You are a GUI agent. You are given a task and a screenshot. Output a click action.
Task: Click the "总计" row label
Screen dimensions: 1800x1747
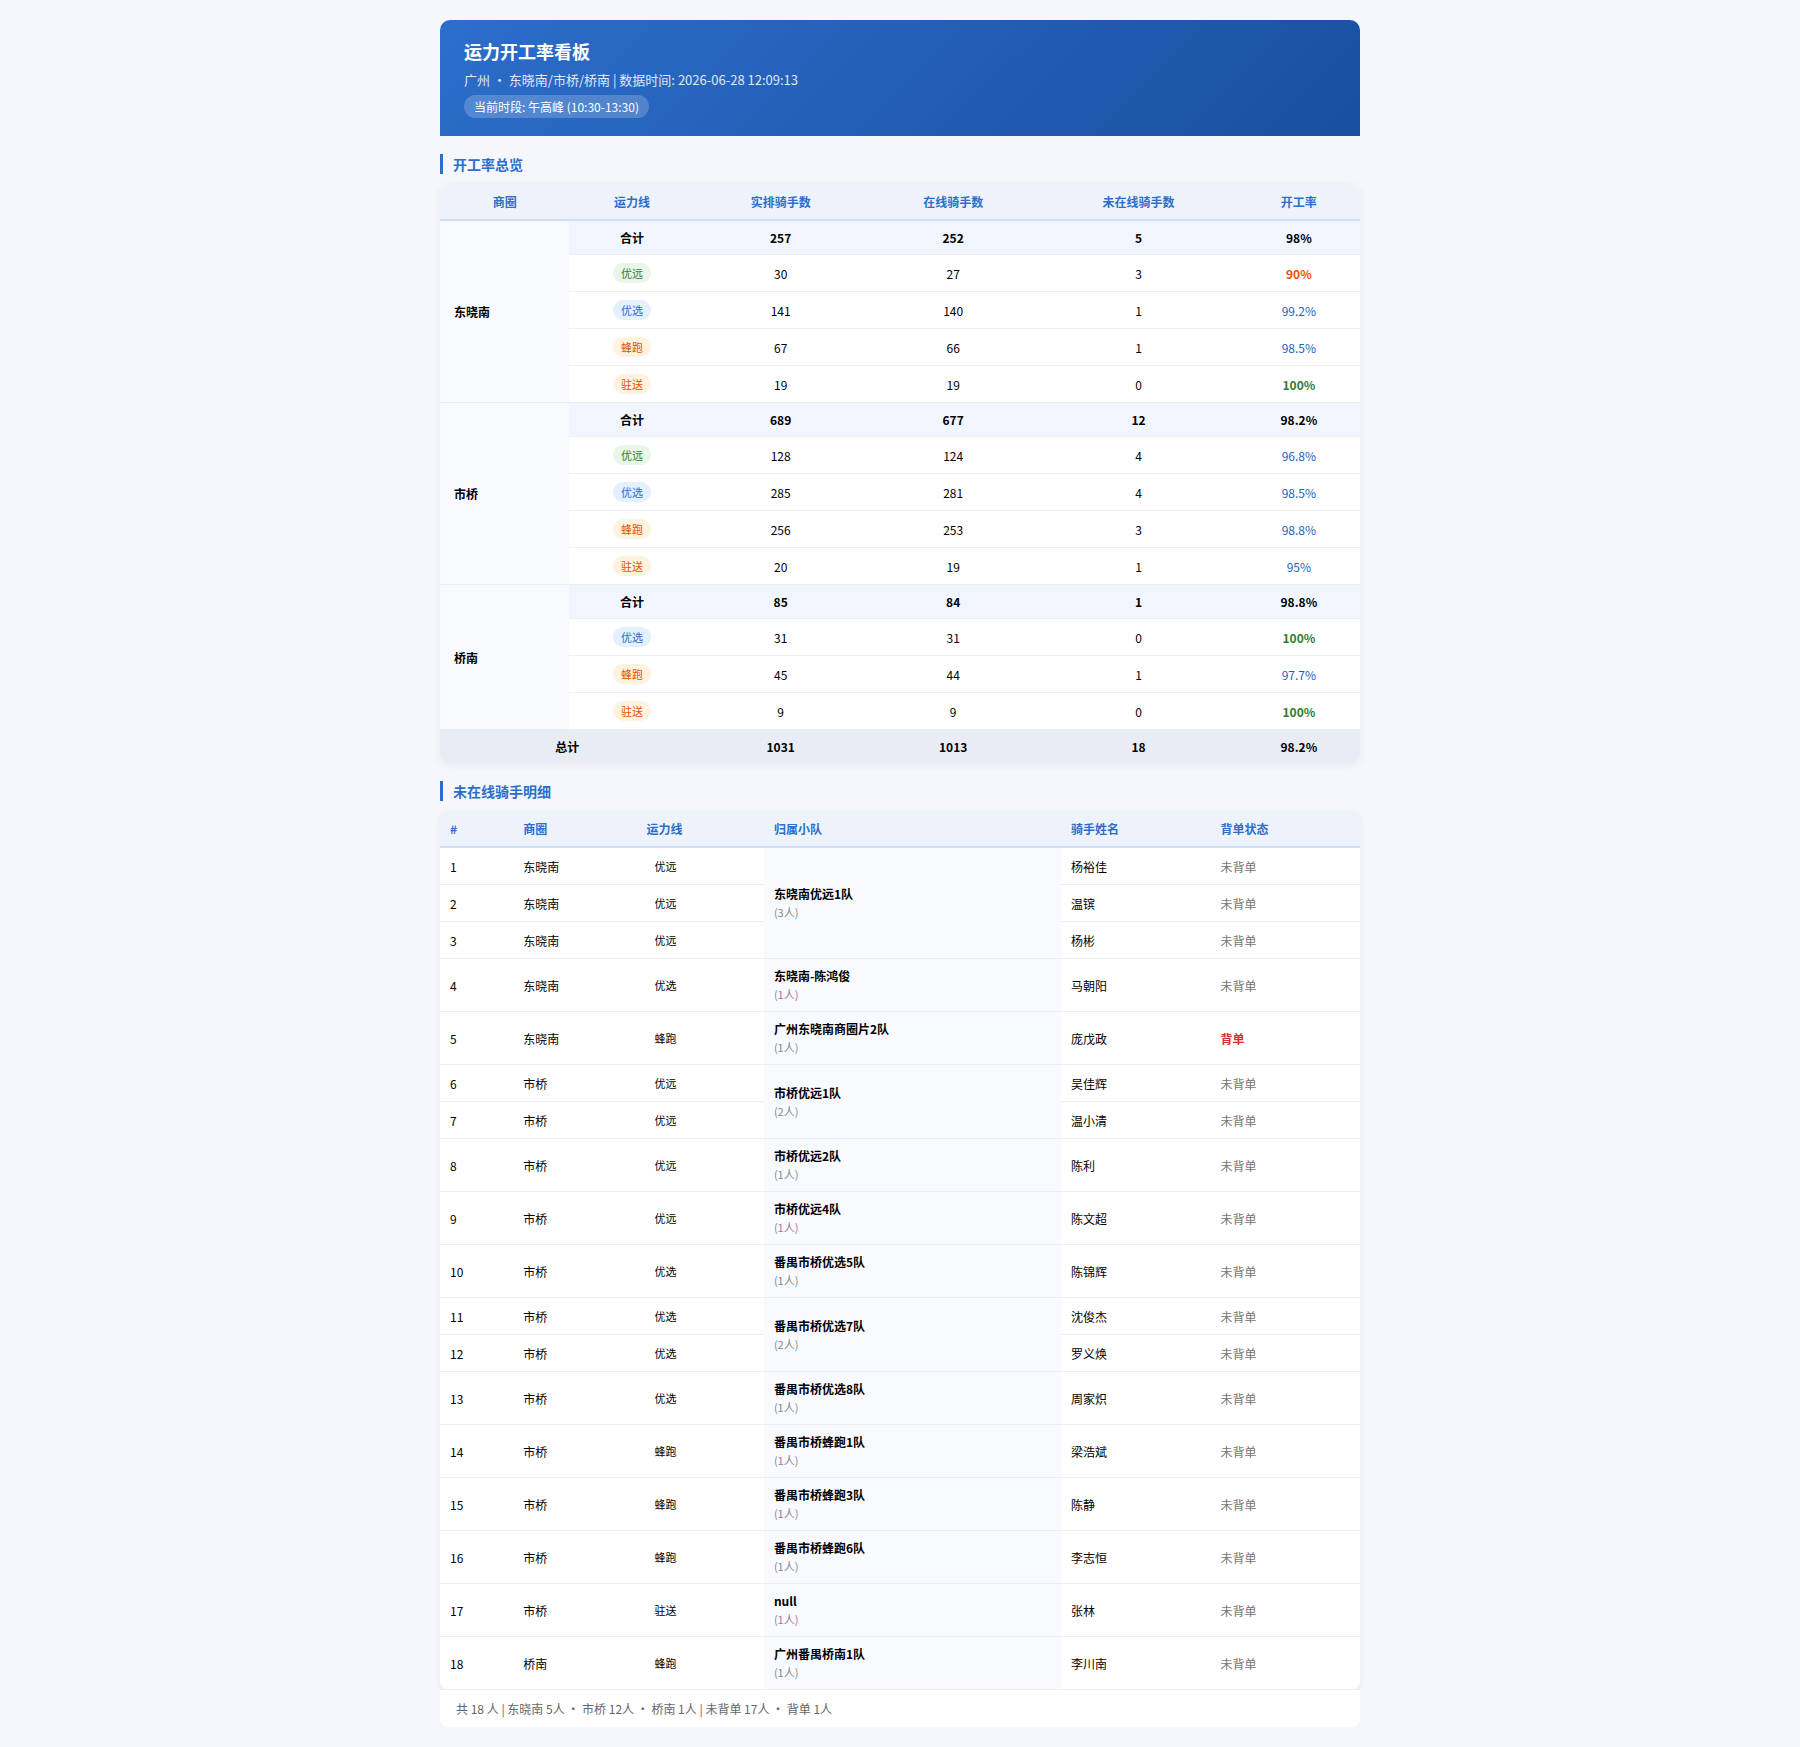pyautogui.click(x=567, y=748)
